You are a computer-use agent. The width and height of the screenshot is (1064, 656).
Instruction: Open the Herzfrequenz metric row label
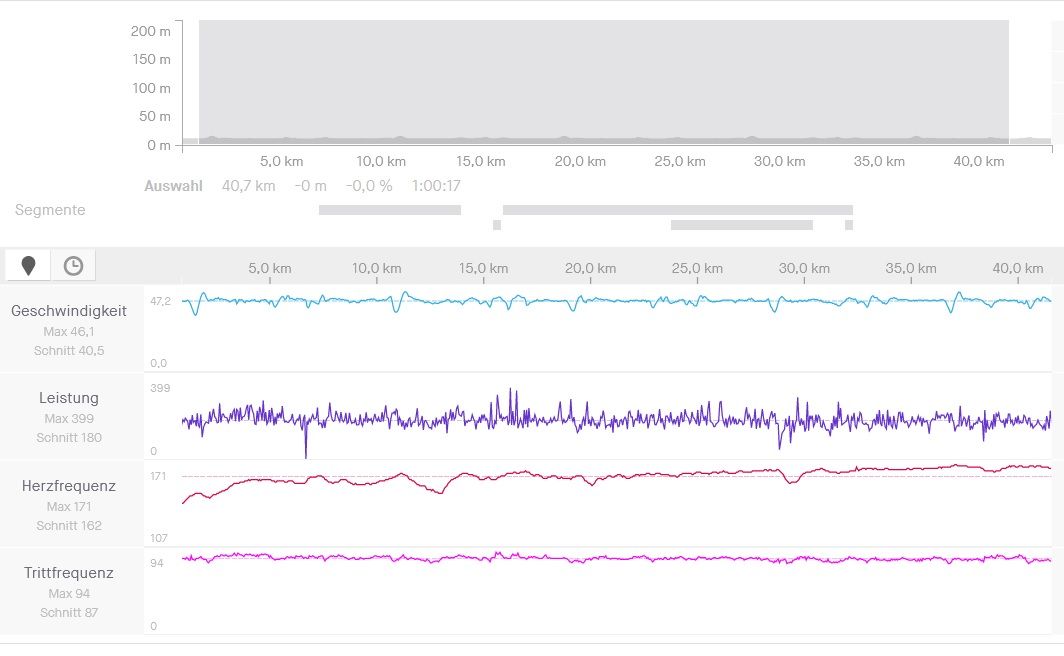[69, 486]
